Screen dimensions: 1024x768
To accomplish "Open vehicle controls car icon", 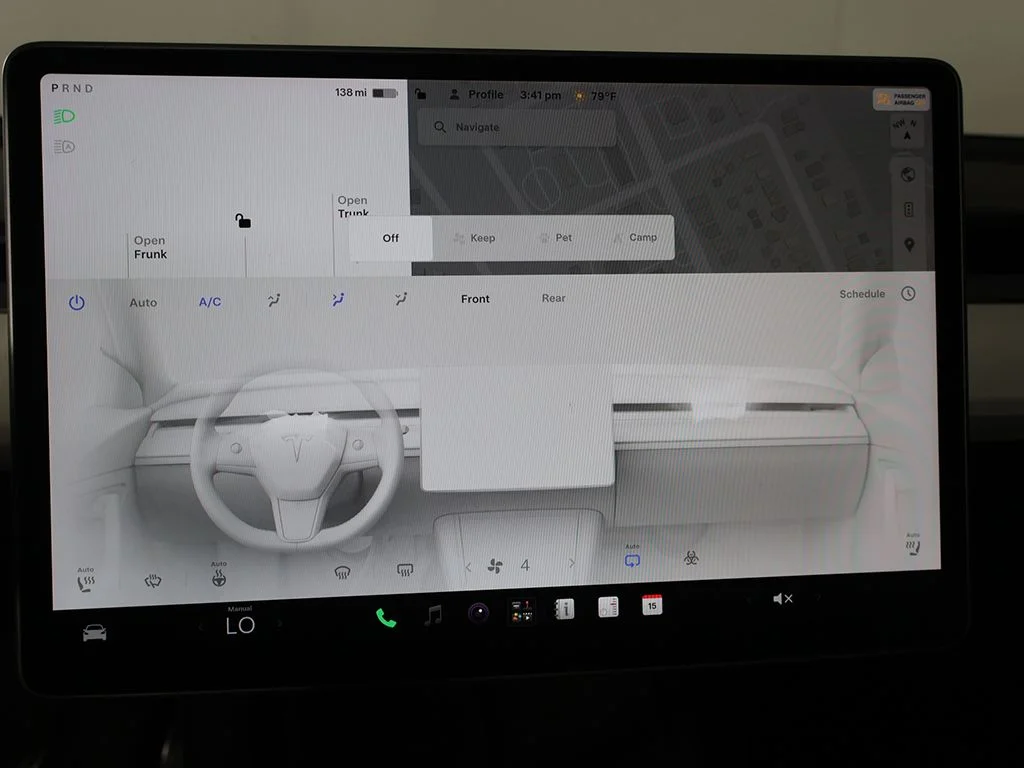I will tap(95, 633).
